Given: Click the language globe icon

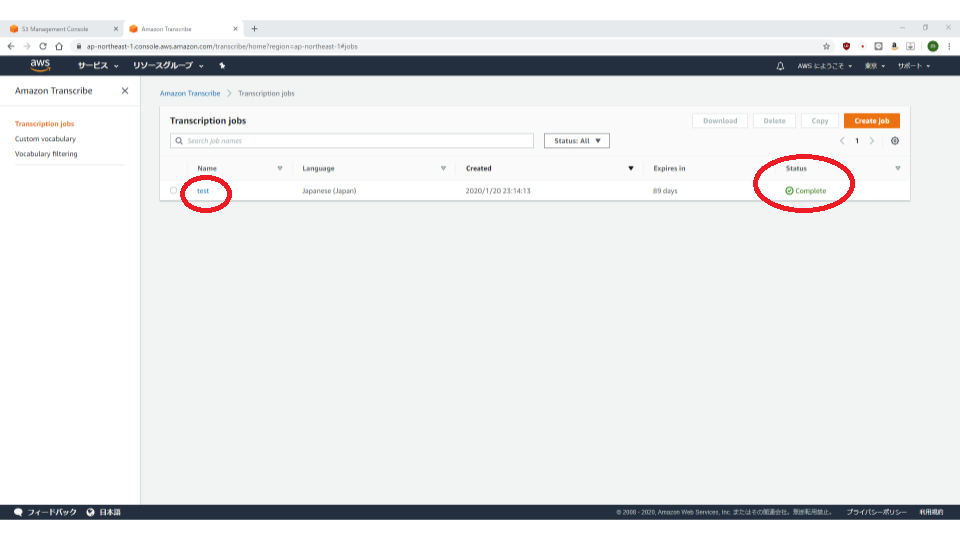Looking at the screenshot, I should [91, 512].
